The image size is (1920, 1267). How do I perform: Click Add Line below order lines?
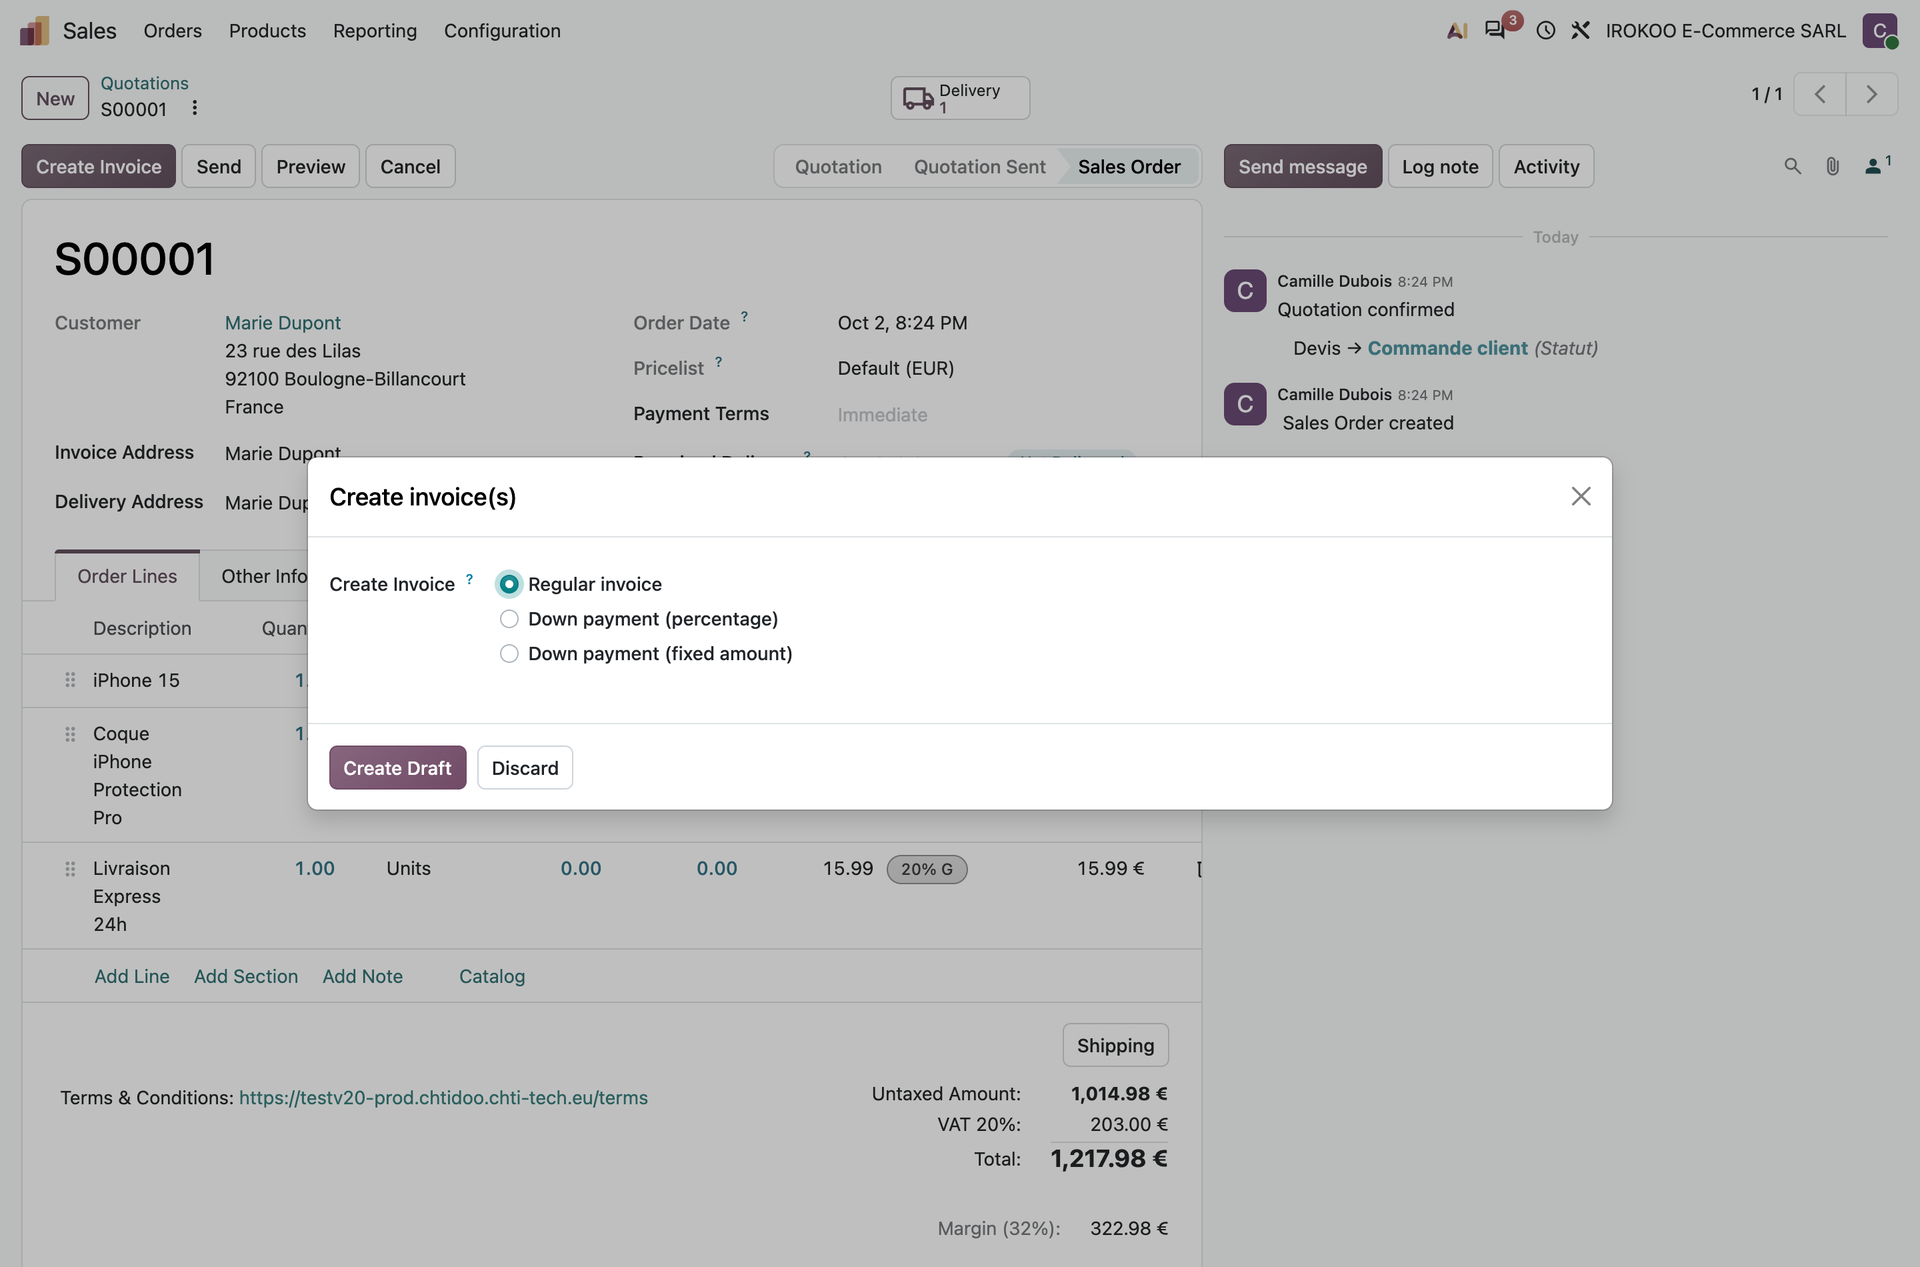tap(132, 976)
